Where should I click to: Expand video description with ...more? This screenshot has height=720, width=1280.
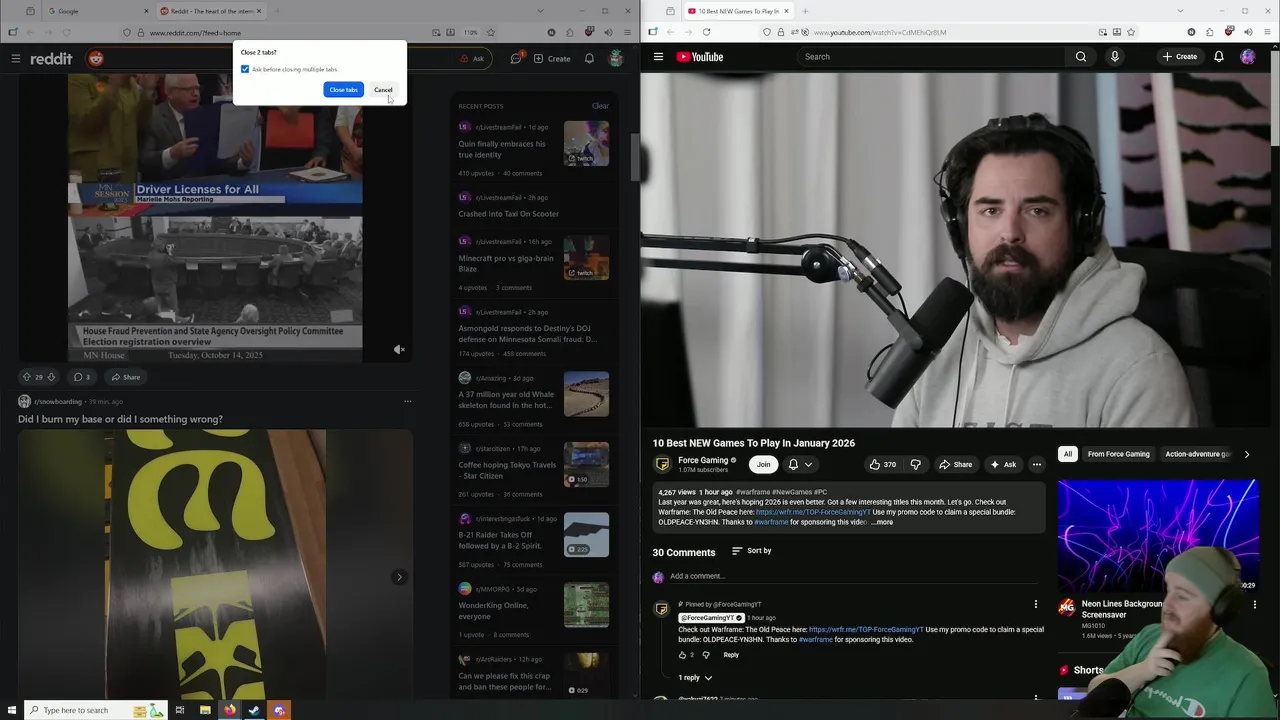click(x=882, y=522)
